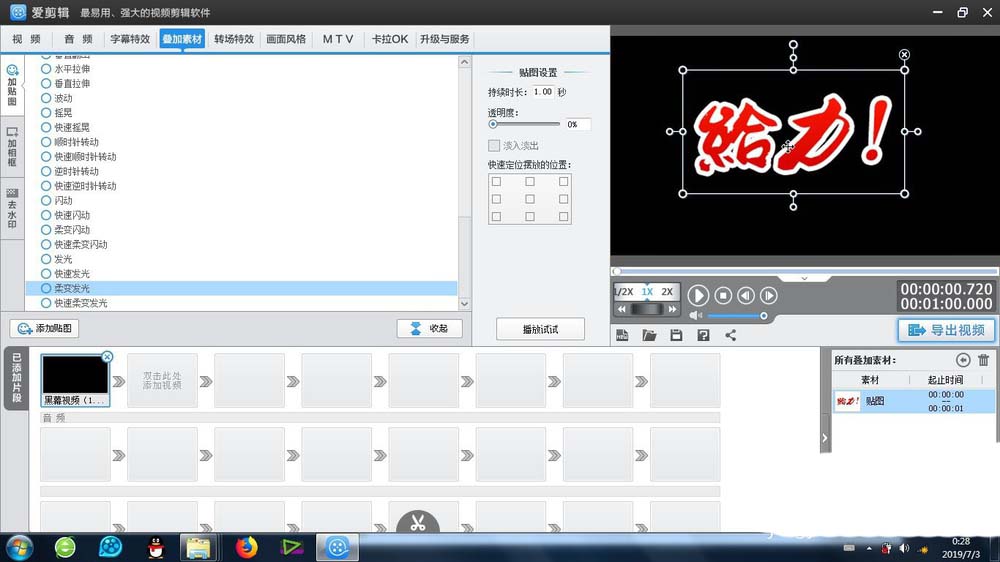Remove the sticker with X handle in preview

[904, 55]
